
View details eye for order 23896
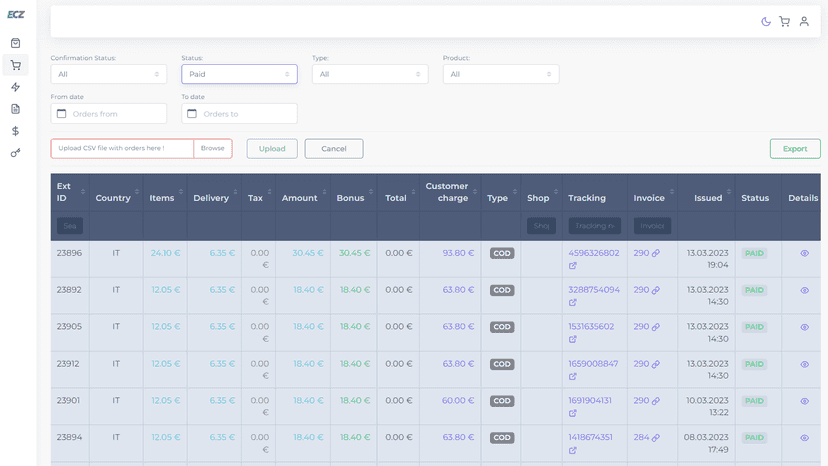[x=804, y=253]
